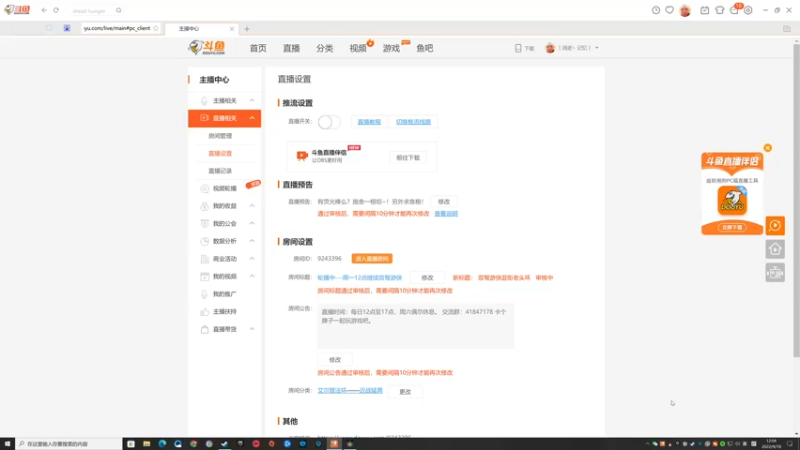Expand the 我的视频 sidebar section
Viewport: 800px width, 450px height.
(252, 276)
